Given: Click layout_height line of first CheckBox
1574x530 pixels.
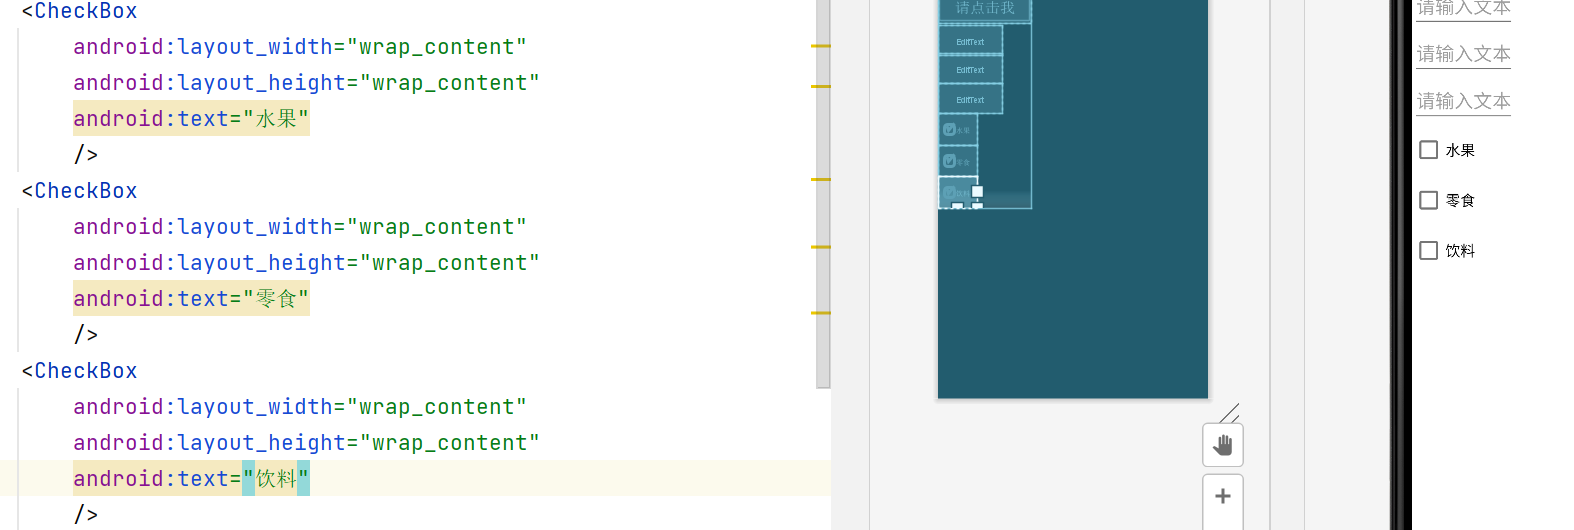Looking at the screenshot, I should [306, 83].
